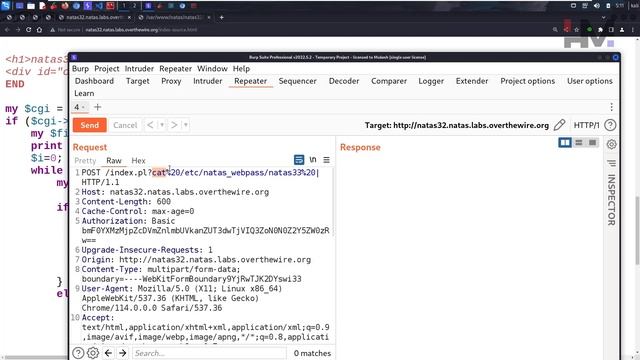
Task: Select top-bottom response layout
Action: [x=579, y=142]
